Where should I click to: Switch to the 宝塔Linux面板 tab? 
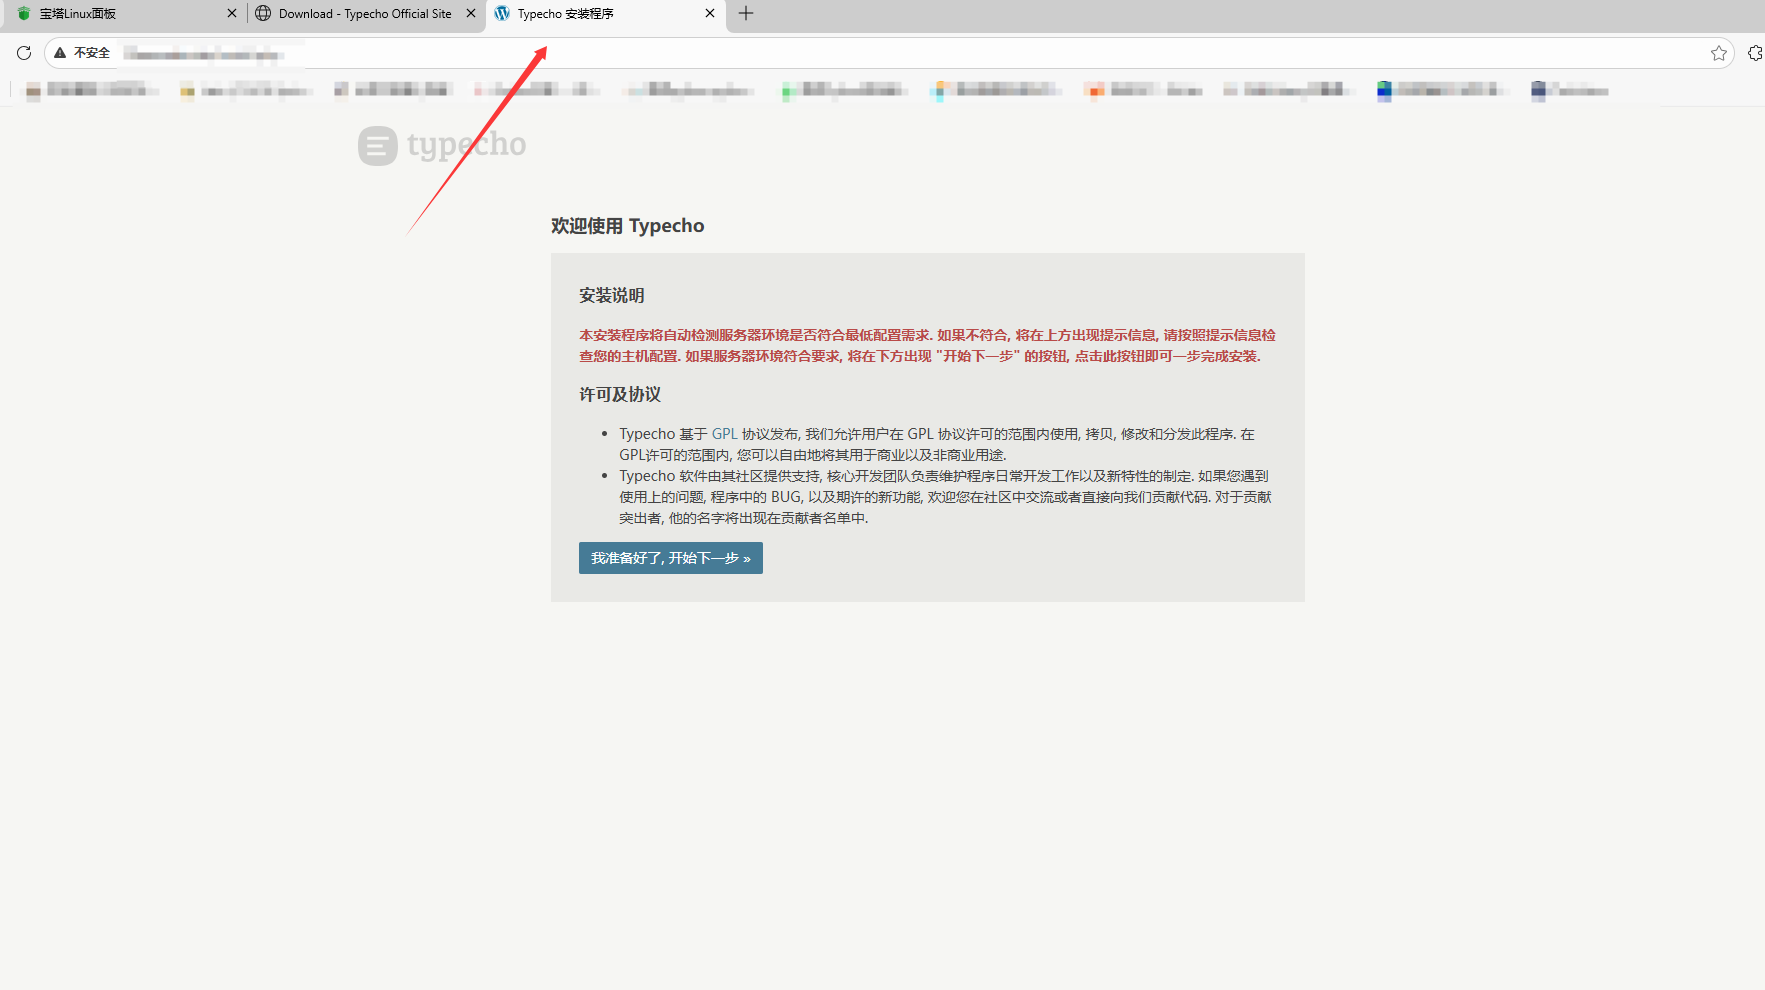[x=110, y=14]
